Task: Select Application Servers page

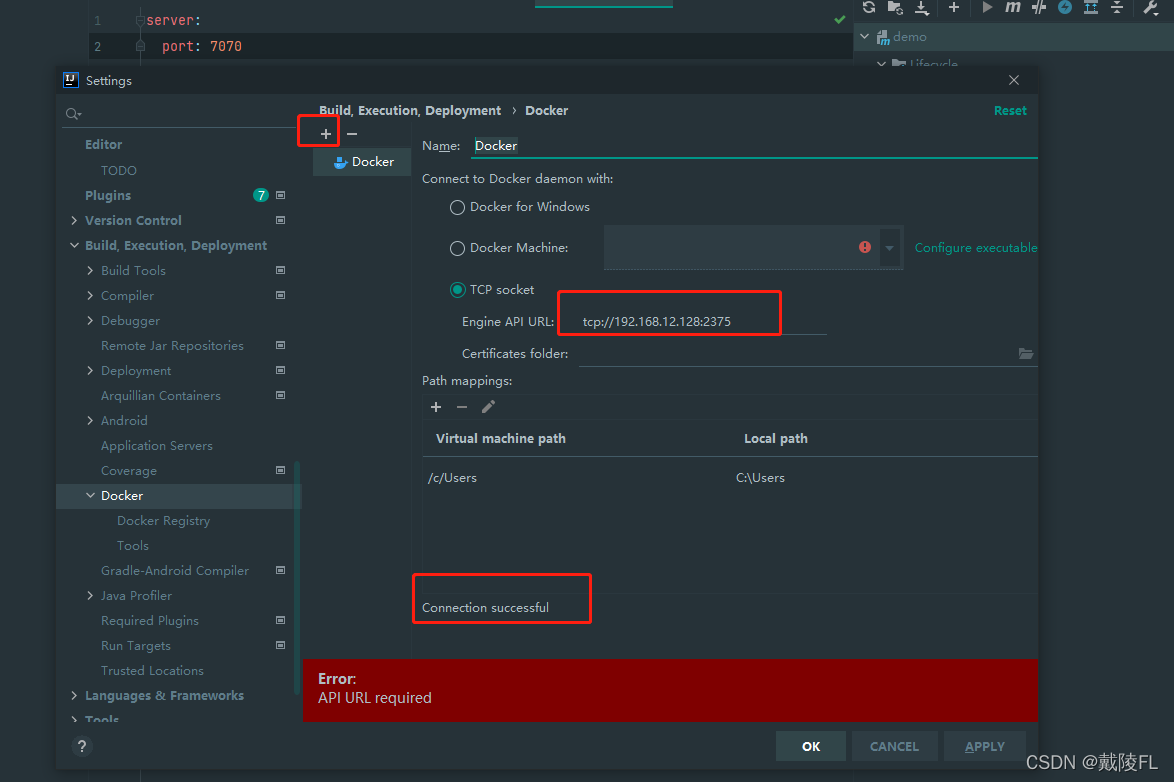Action: click(156, 446)
